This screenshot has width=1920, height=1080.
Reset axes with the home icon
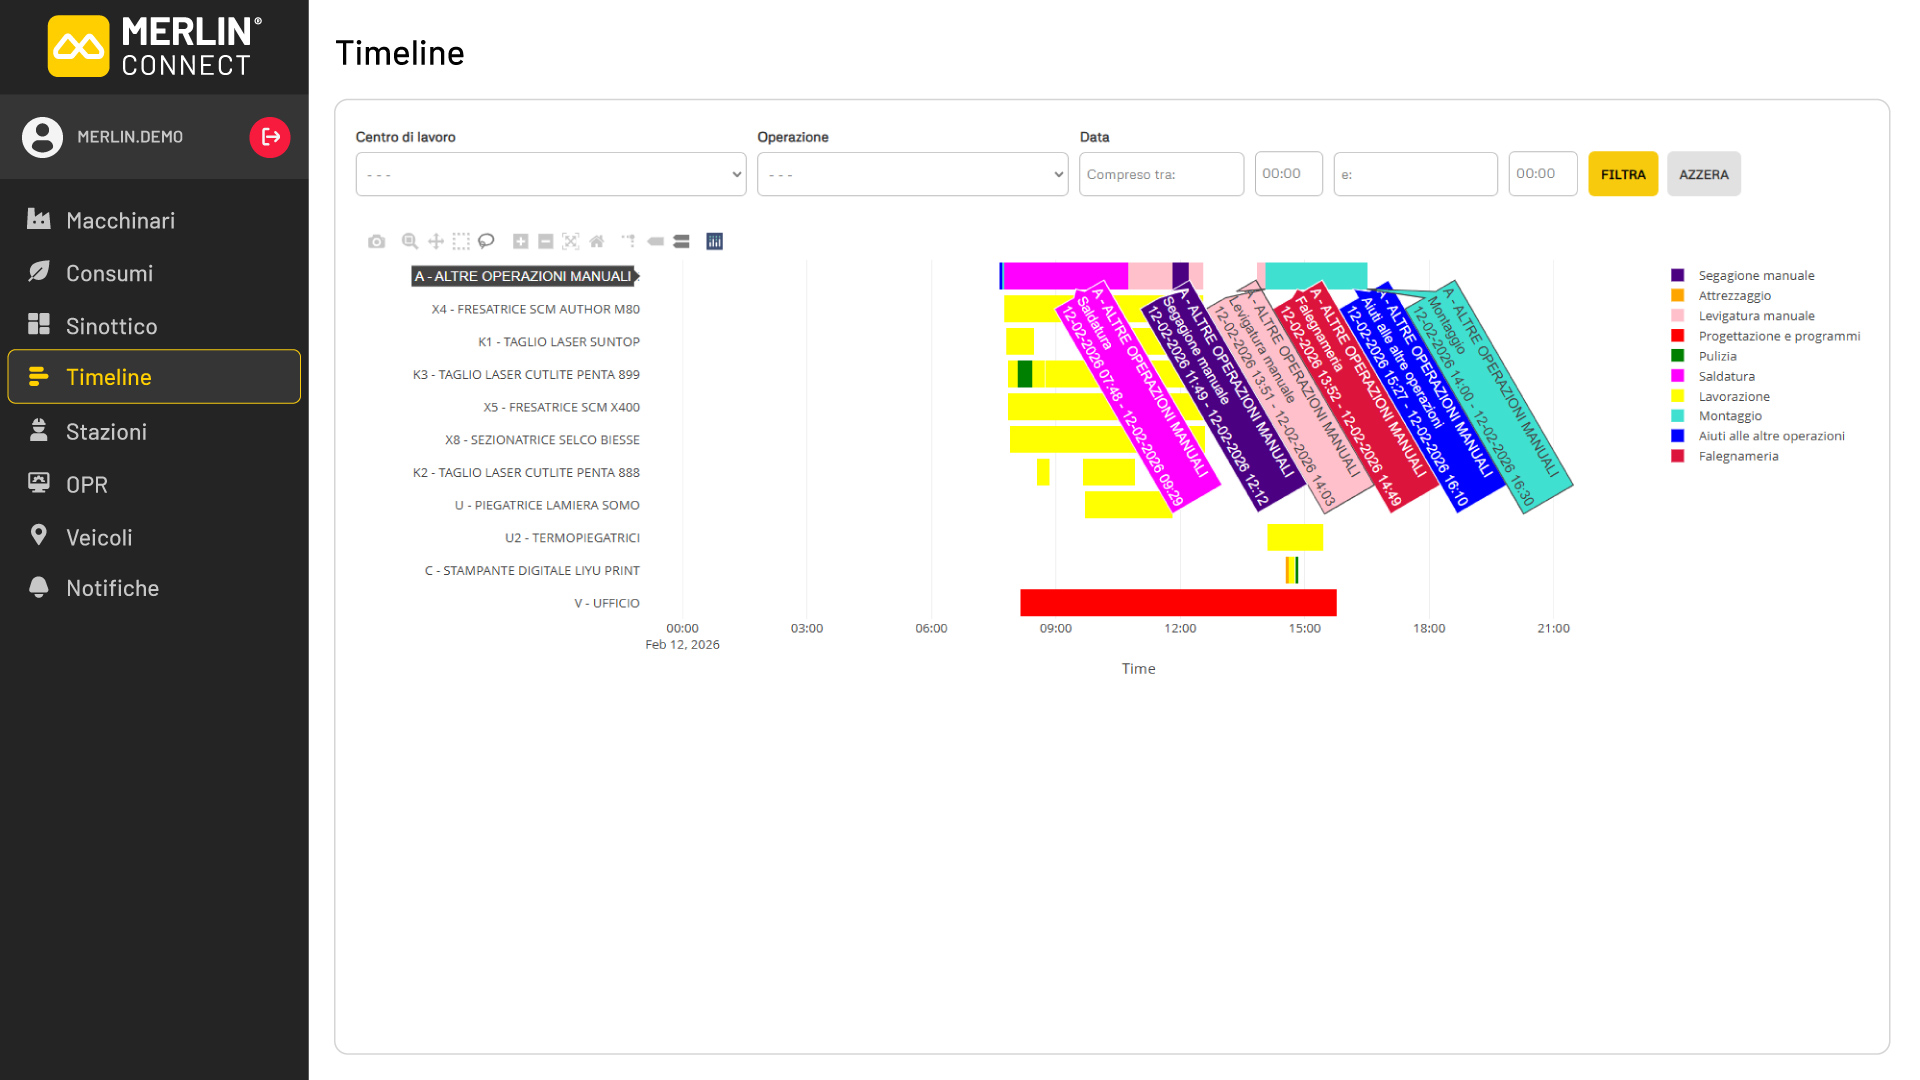click(x=597, y=241)
